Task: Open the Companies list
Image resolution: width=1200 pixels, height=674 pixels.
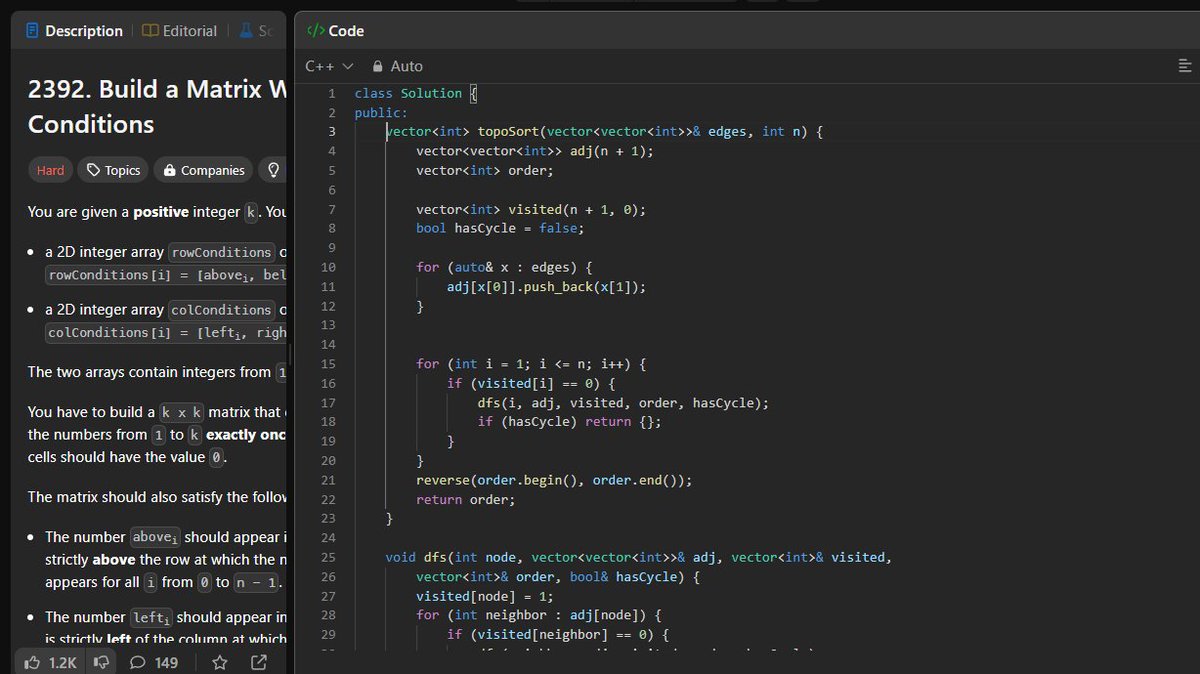Action: 203,170
